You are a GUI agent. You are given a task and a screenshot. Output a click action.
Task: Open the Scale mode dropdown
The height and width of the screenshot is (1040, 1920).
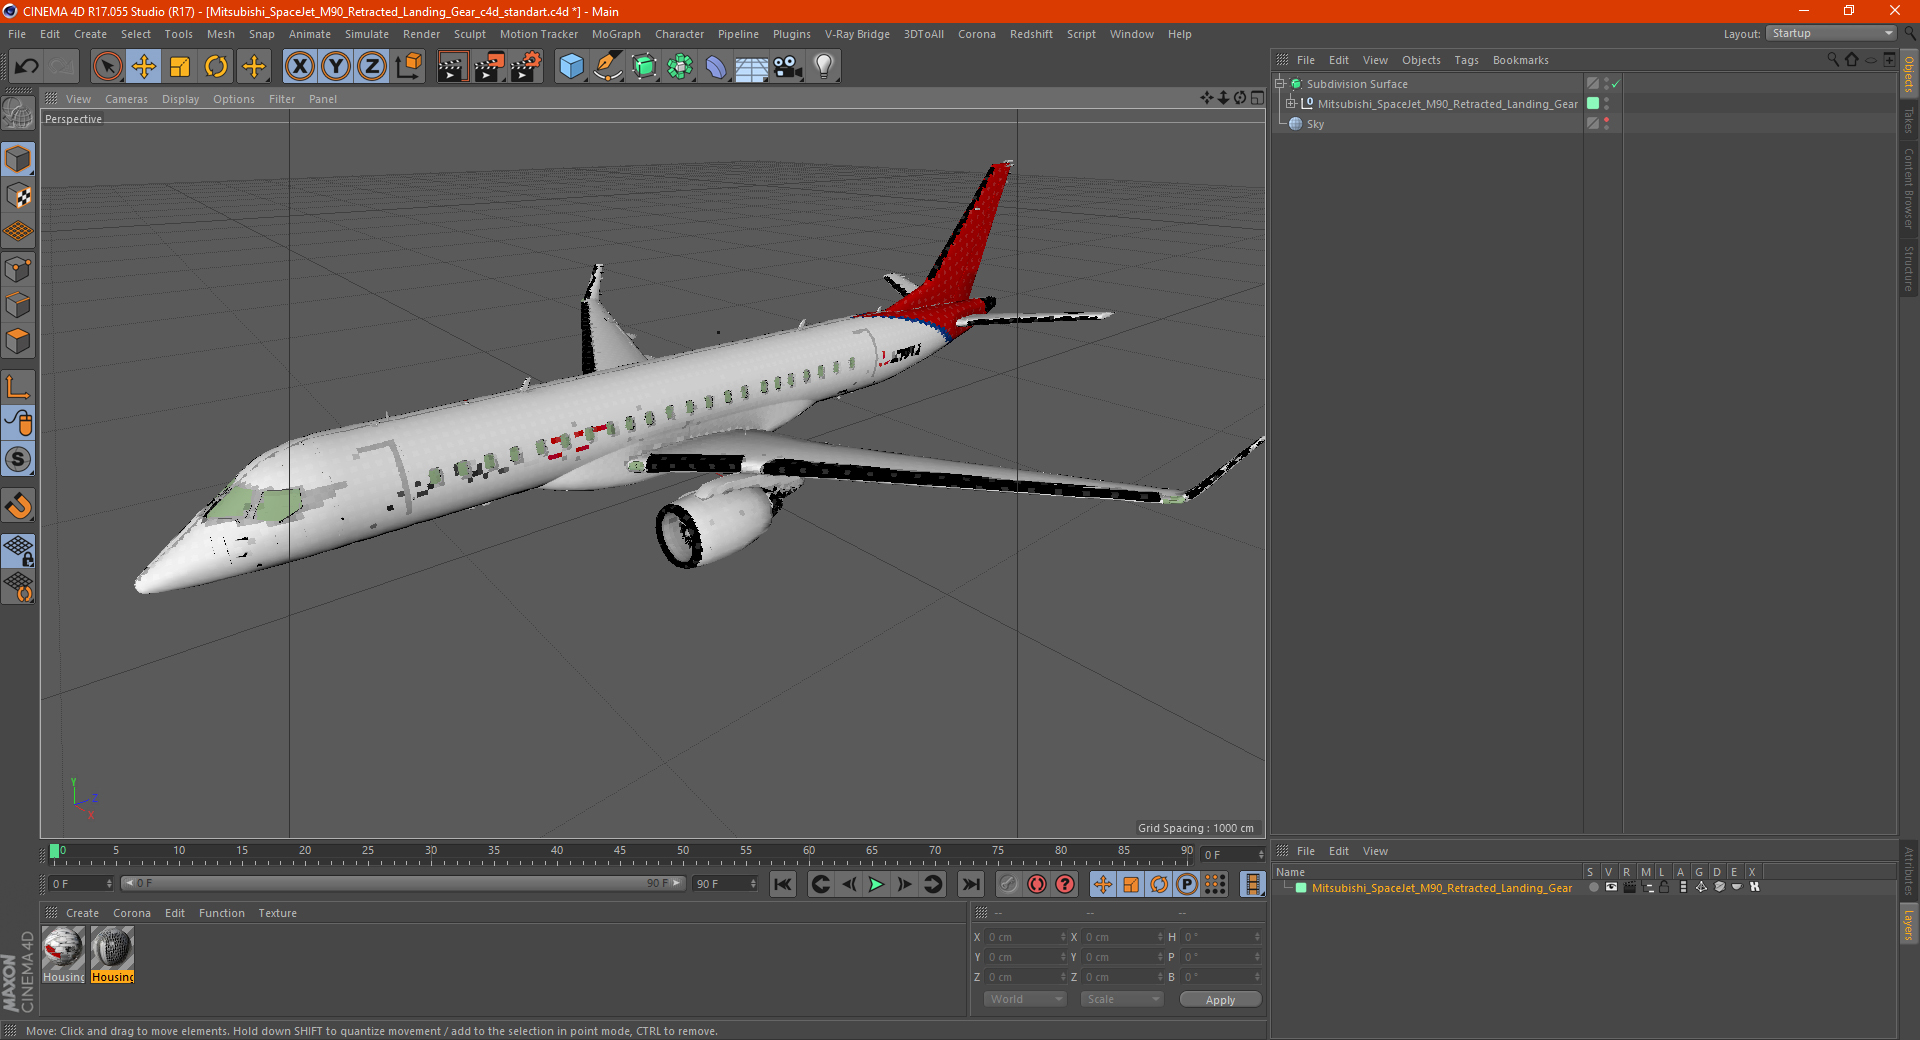tap(1122, 999)
